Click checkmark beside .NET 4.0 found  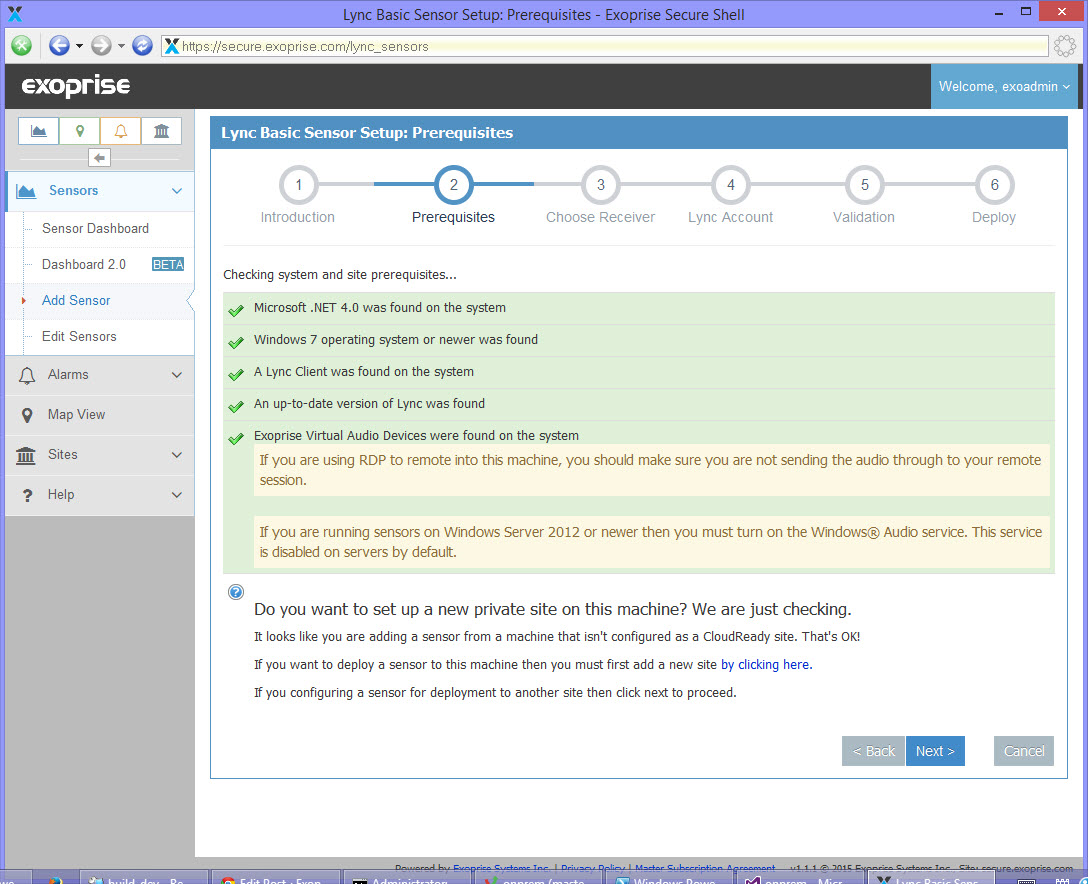236,310
